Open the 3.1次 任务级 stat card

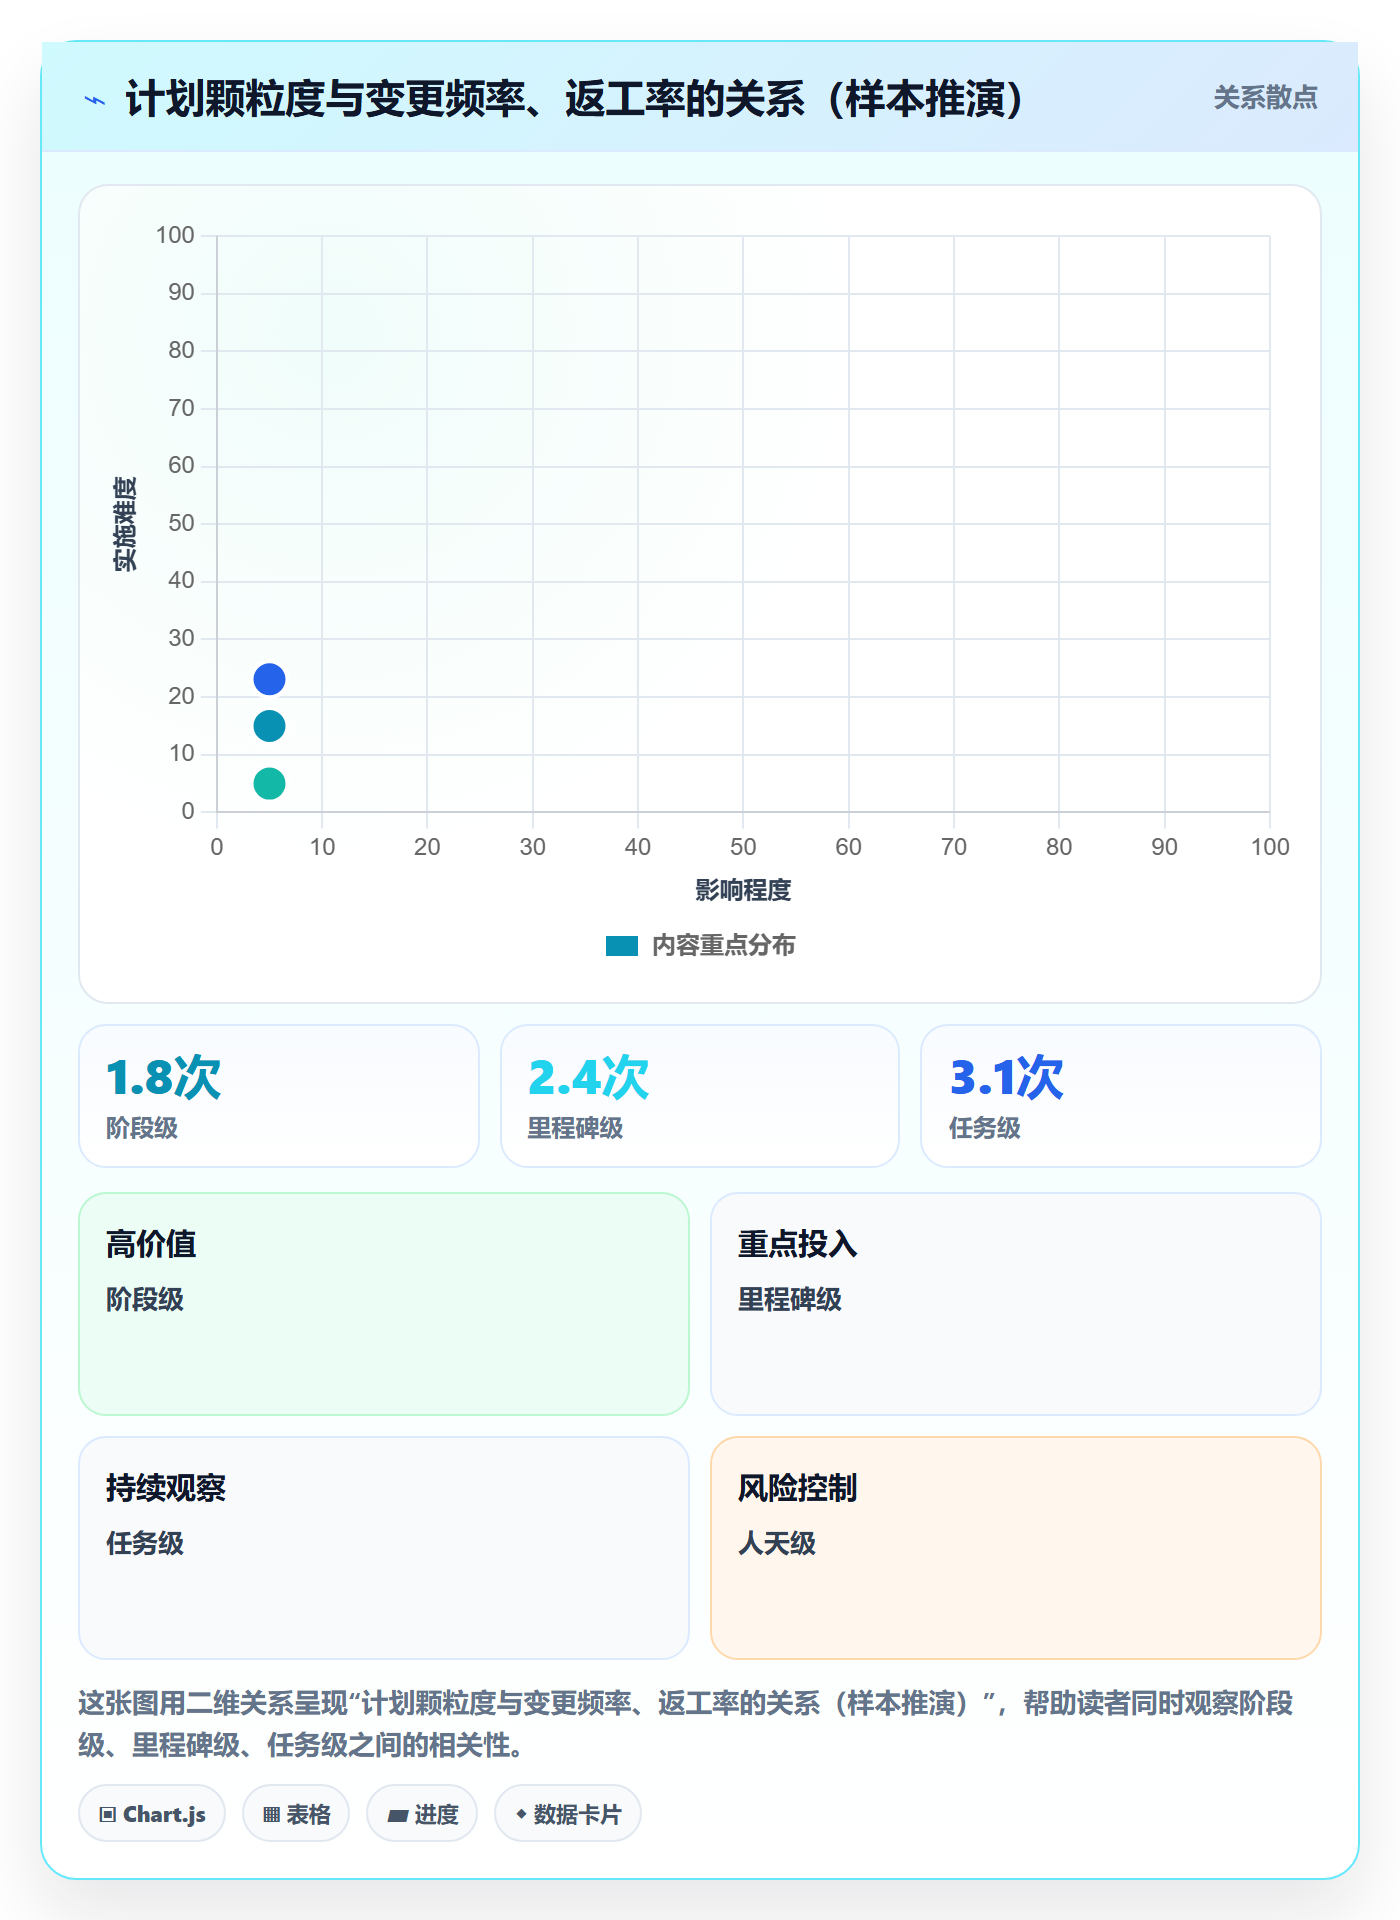coord(1121,1096)
